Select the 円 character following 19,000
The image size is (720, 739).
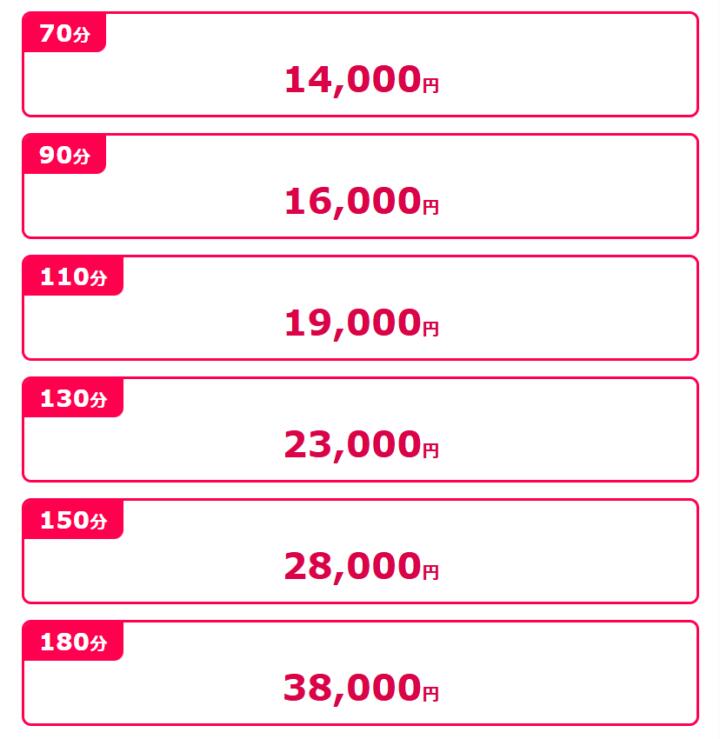click(x=431, y=329)
